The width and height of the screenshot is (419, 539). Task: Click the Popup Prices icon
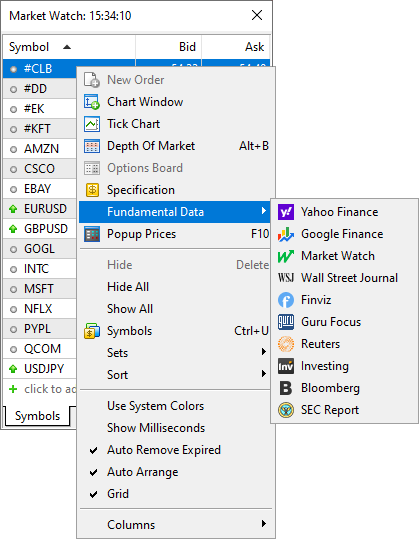pyautogui.click(x=92, y=234)
